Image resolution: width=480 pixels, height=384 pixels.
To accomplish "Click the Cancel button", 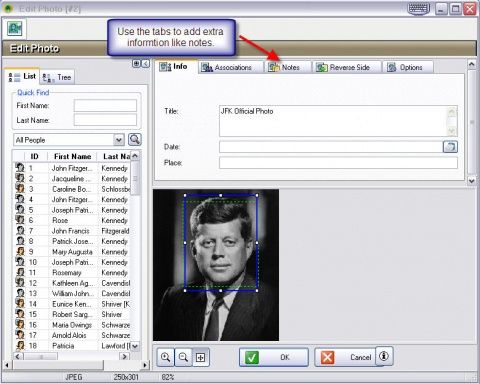I will point(345,357).
